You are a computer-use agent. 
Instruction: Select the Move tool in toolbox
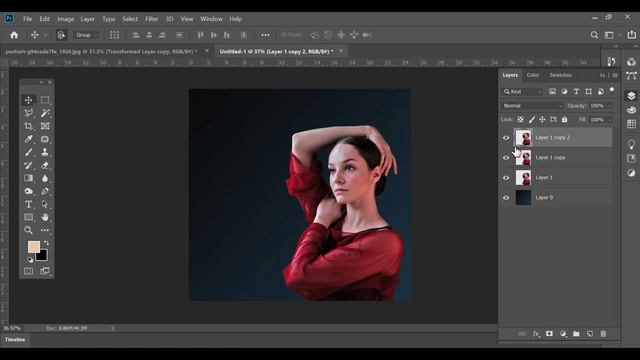click(29, 100)
